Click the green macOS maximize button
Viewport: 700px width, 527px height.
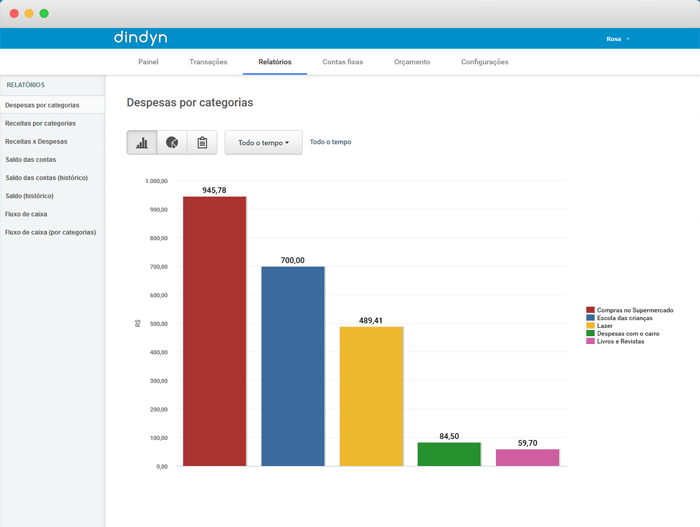(44, 13)
